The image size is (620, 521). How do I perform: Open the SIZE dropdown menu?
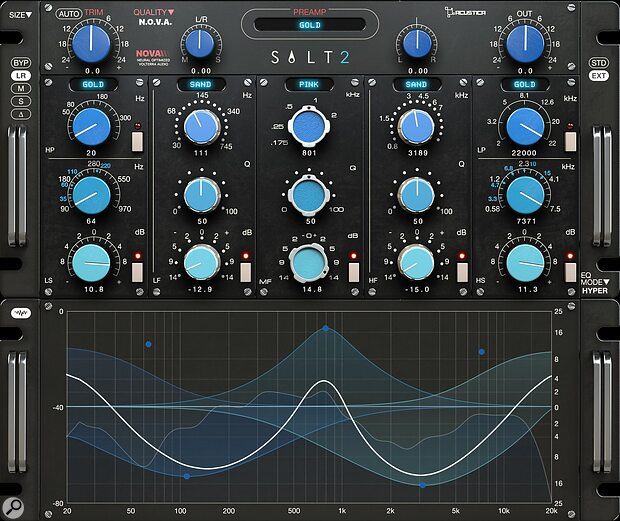21,15
